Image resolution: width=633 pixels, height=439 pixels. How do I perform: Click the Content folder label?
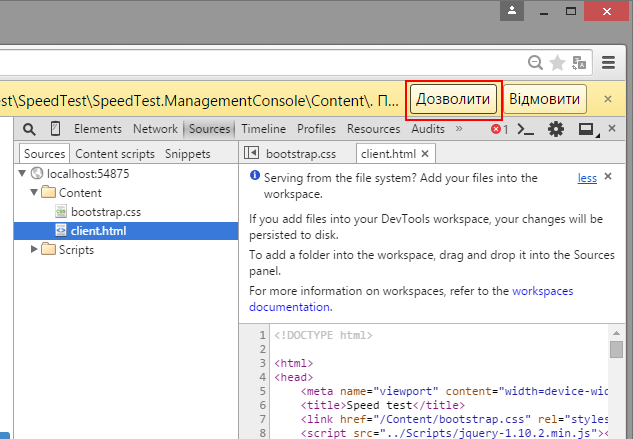80,193
